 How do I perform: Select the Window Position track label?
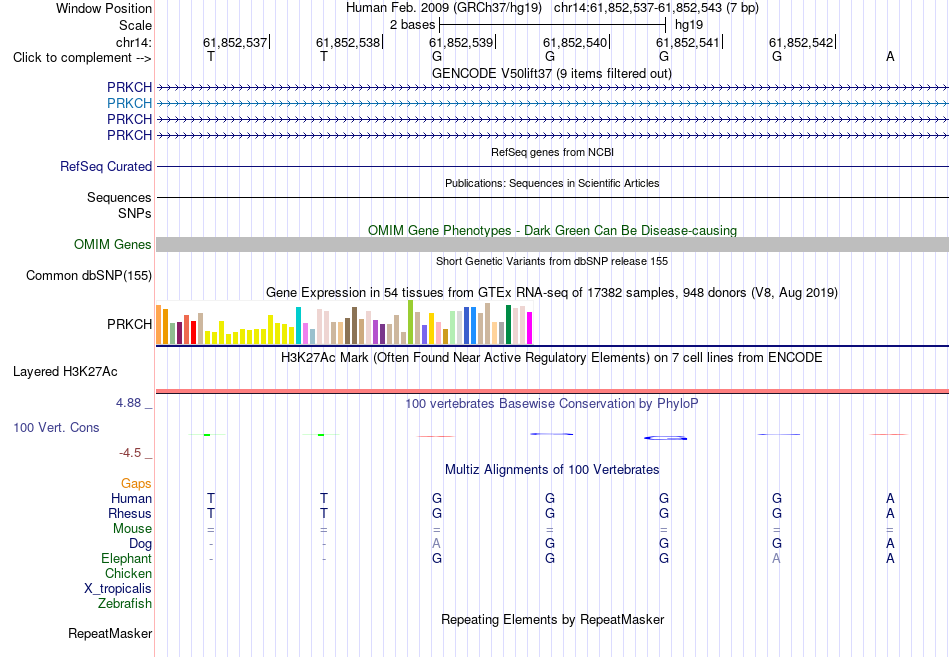pyautogui.click(x=104, y=8)
